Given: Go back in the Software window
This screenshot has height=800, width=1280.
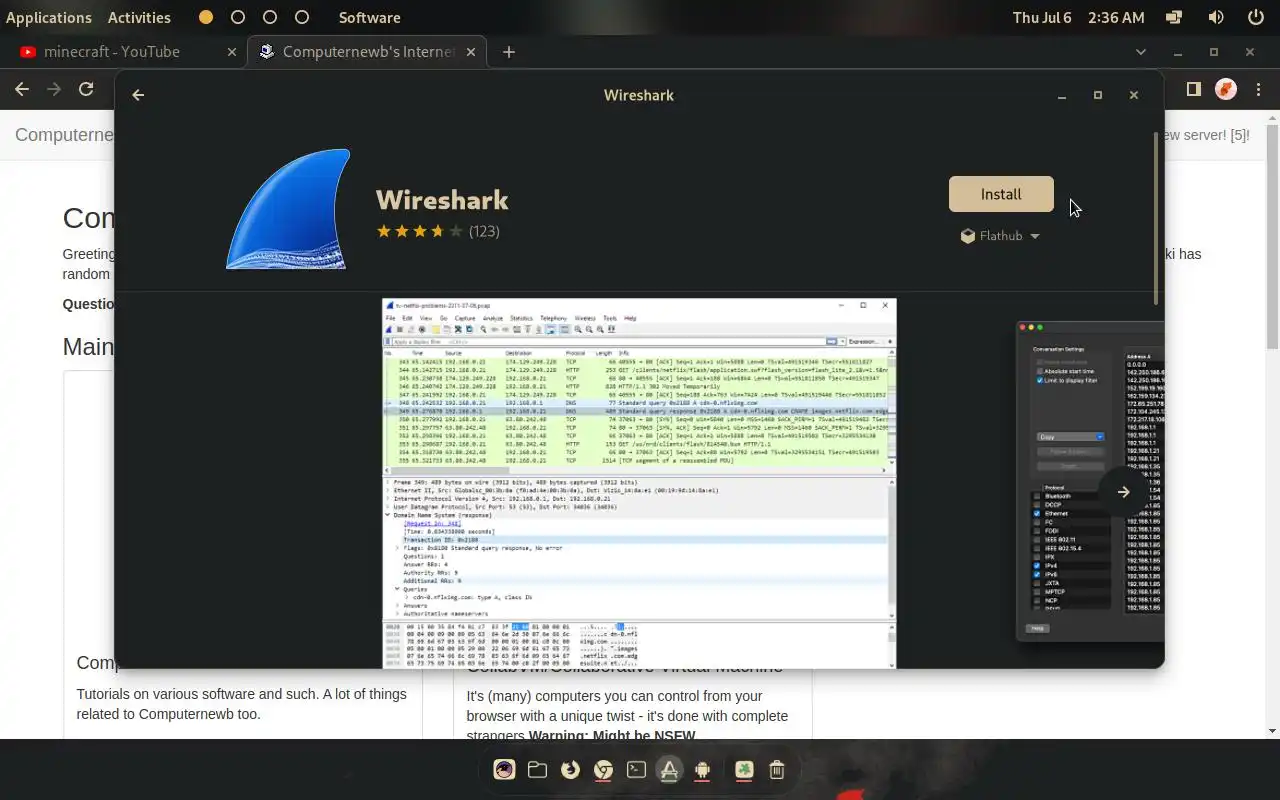Looking at the screenshot, I should (138, 95).
